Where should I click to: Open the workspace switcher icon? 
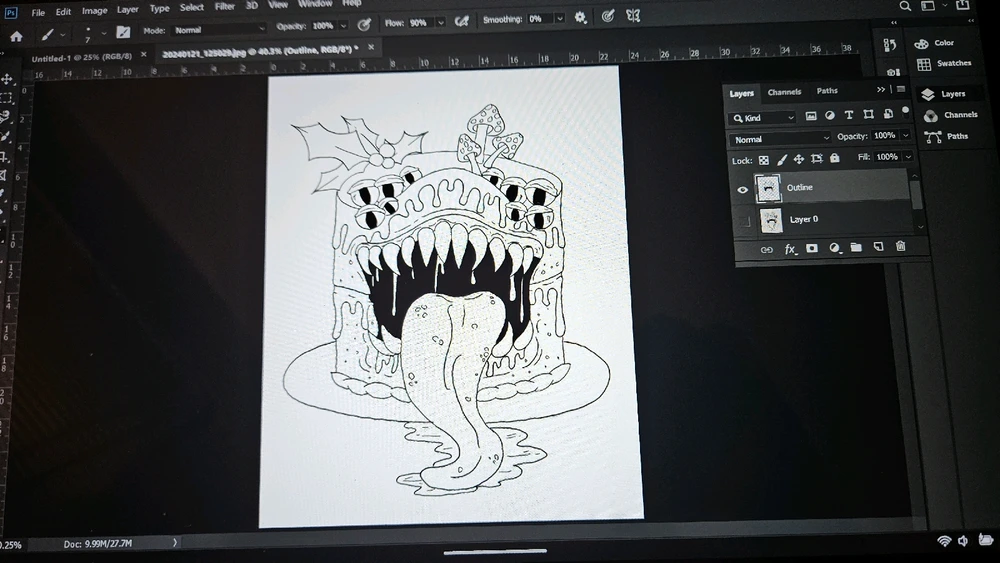pos(929,6)
